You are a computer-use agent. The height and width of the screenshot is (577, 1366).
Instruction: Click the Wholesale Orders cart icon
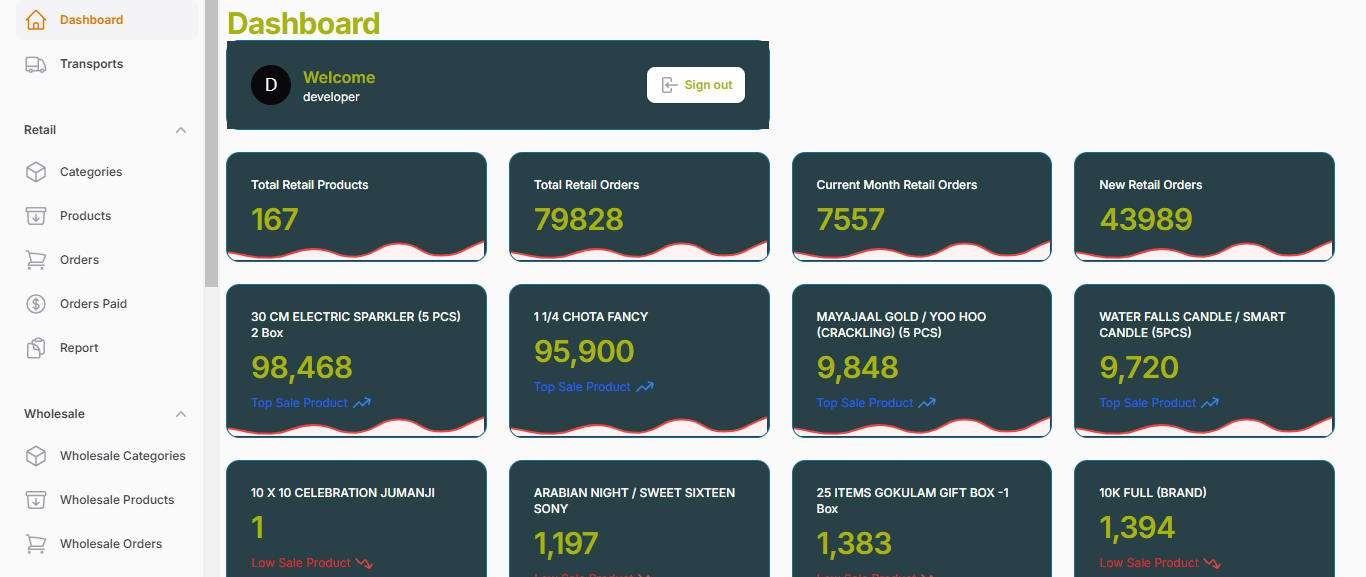[x=36, y=544]
